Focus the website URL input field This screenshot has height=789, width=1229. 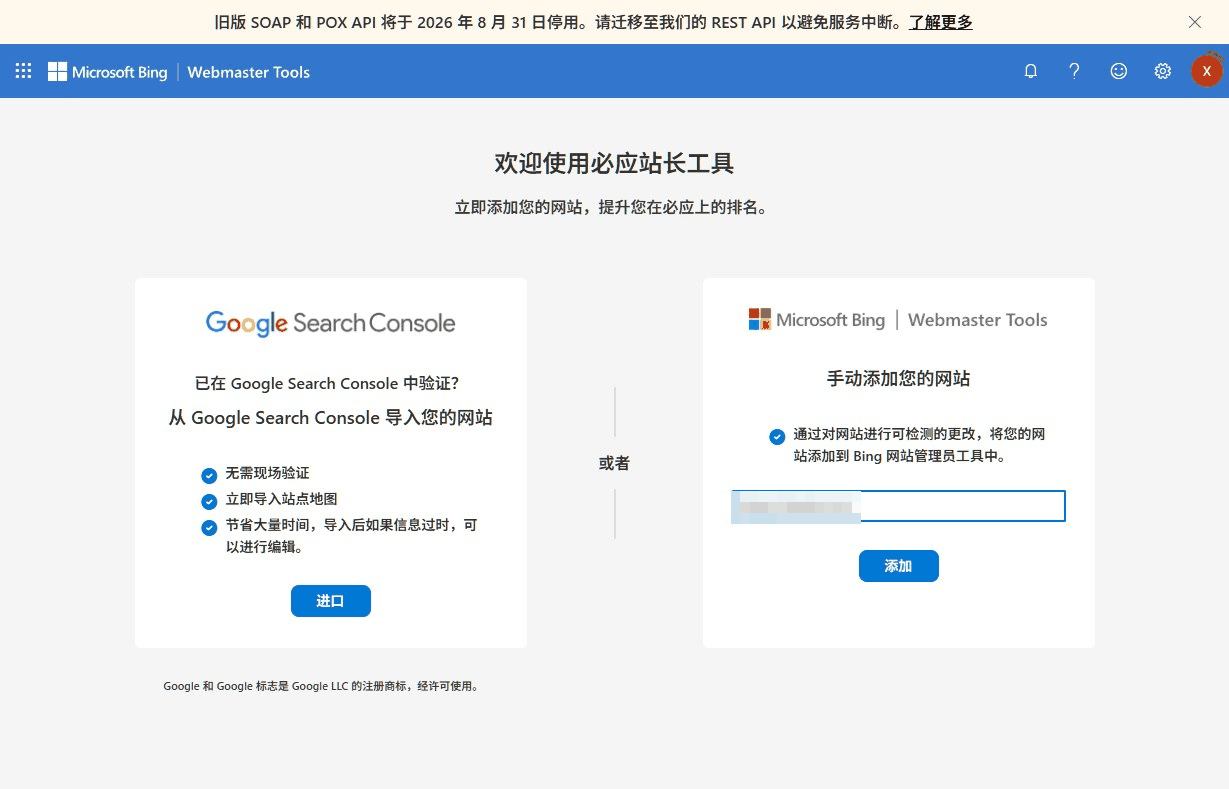[898, 506]
